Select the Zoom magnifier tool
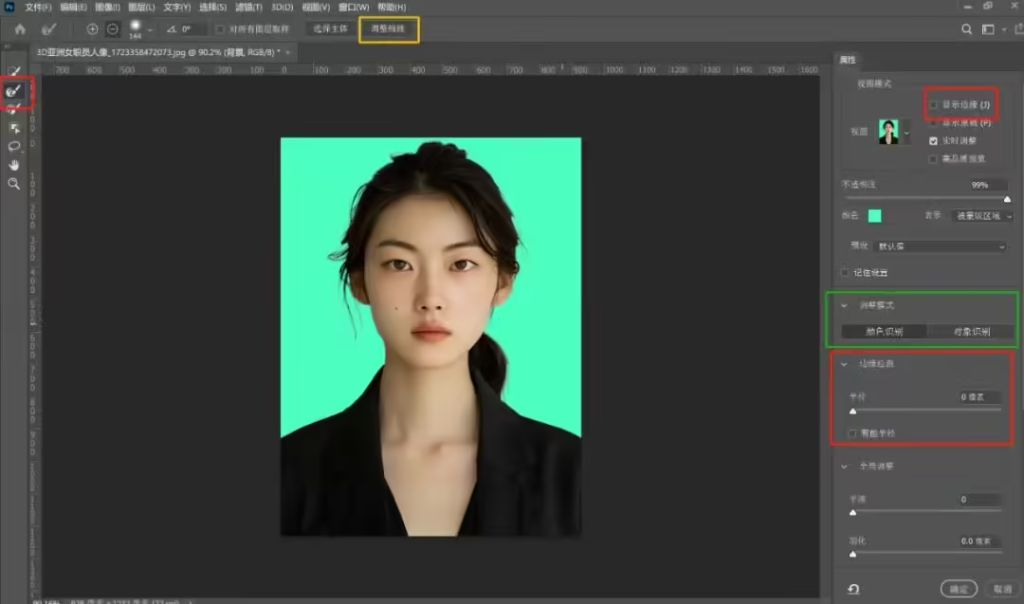The height and width of the screenshot is (604, 1024). [14, 184]
